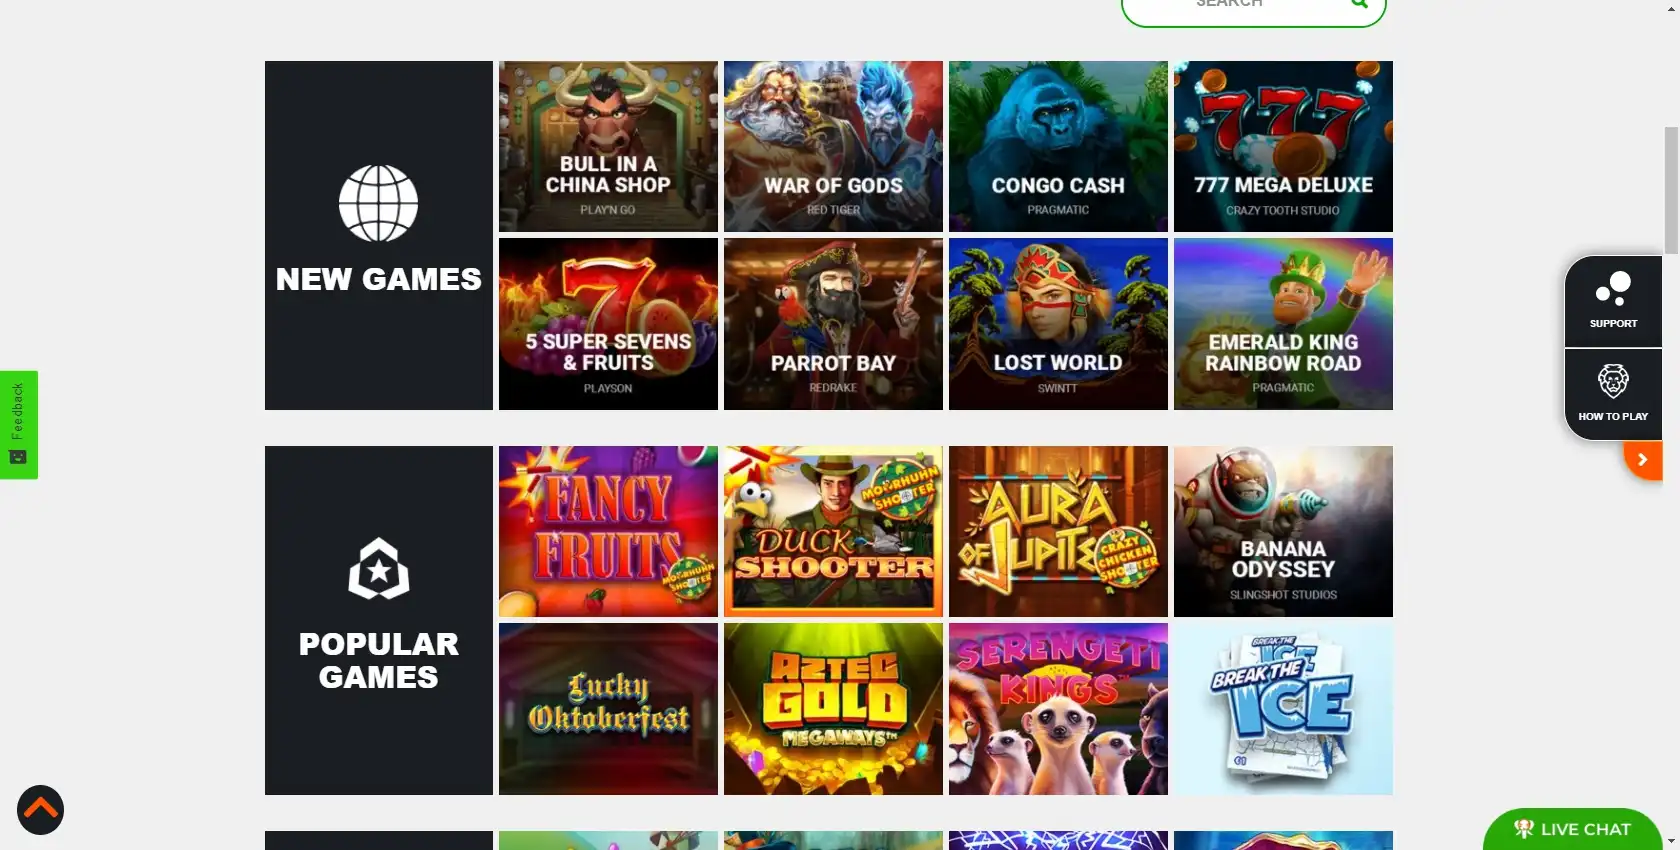Open the How To Play lion icon
The height and width of the screenshot is (850, 1680).
pos(1613,381)
